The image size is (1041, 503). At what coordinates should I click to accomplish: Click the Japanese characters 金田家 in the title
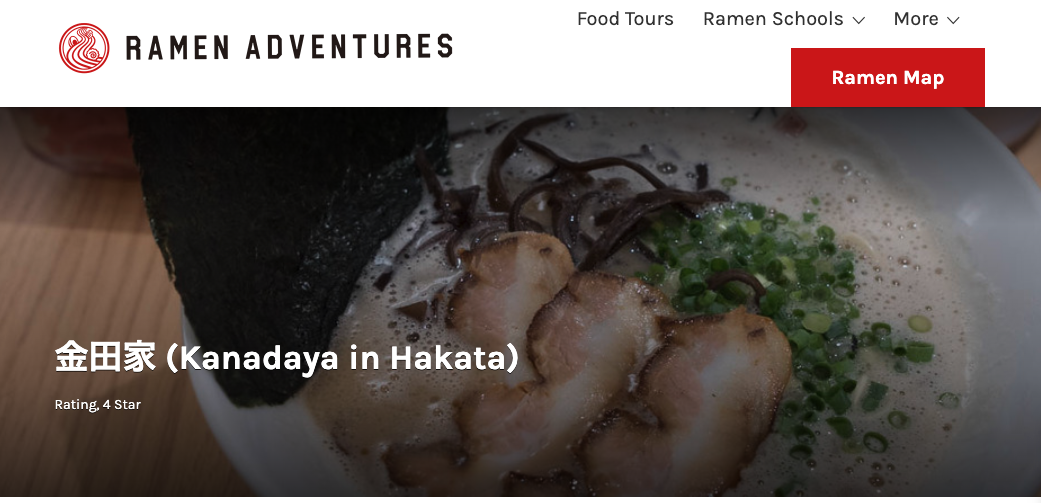pyautogui.click(x=105, y=357)
